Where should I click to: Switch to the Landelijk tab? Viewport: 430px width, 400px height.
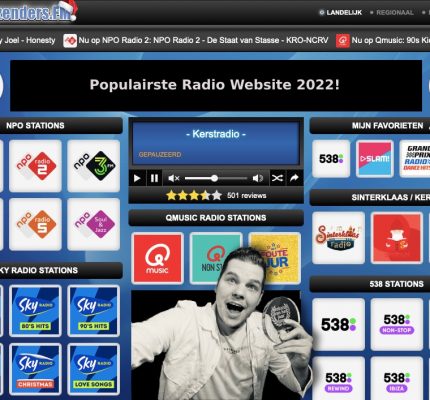pos(344,13)
